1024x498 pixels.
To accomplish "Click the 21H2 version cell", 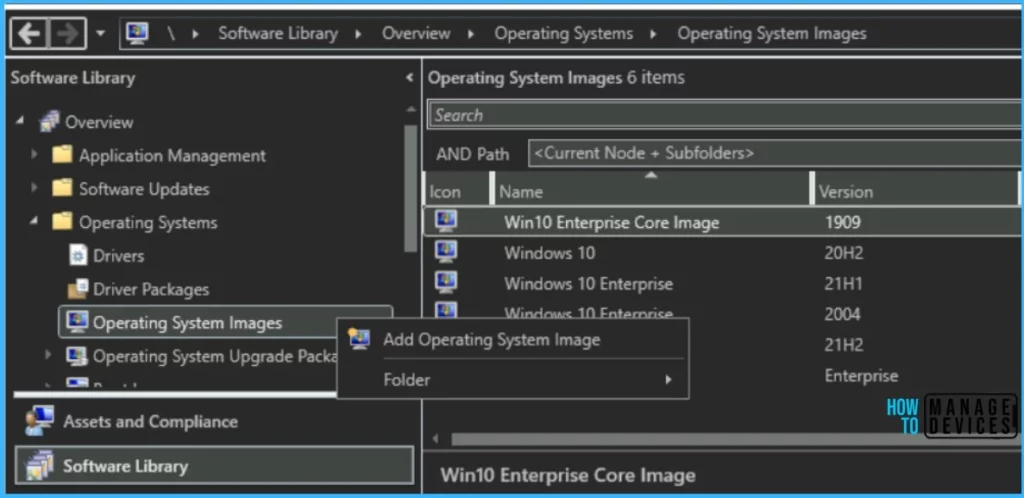I will (x=844, y=345).
